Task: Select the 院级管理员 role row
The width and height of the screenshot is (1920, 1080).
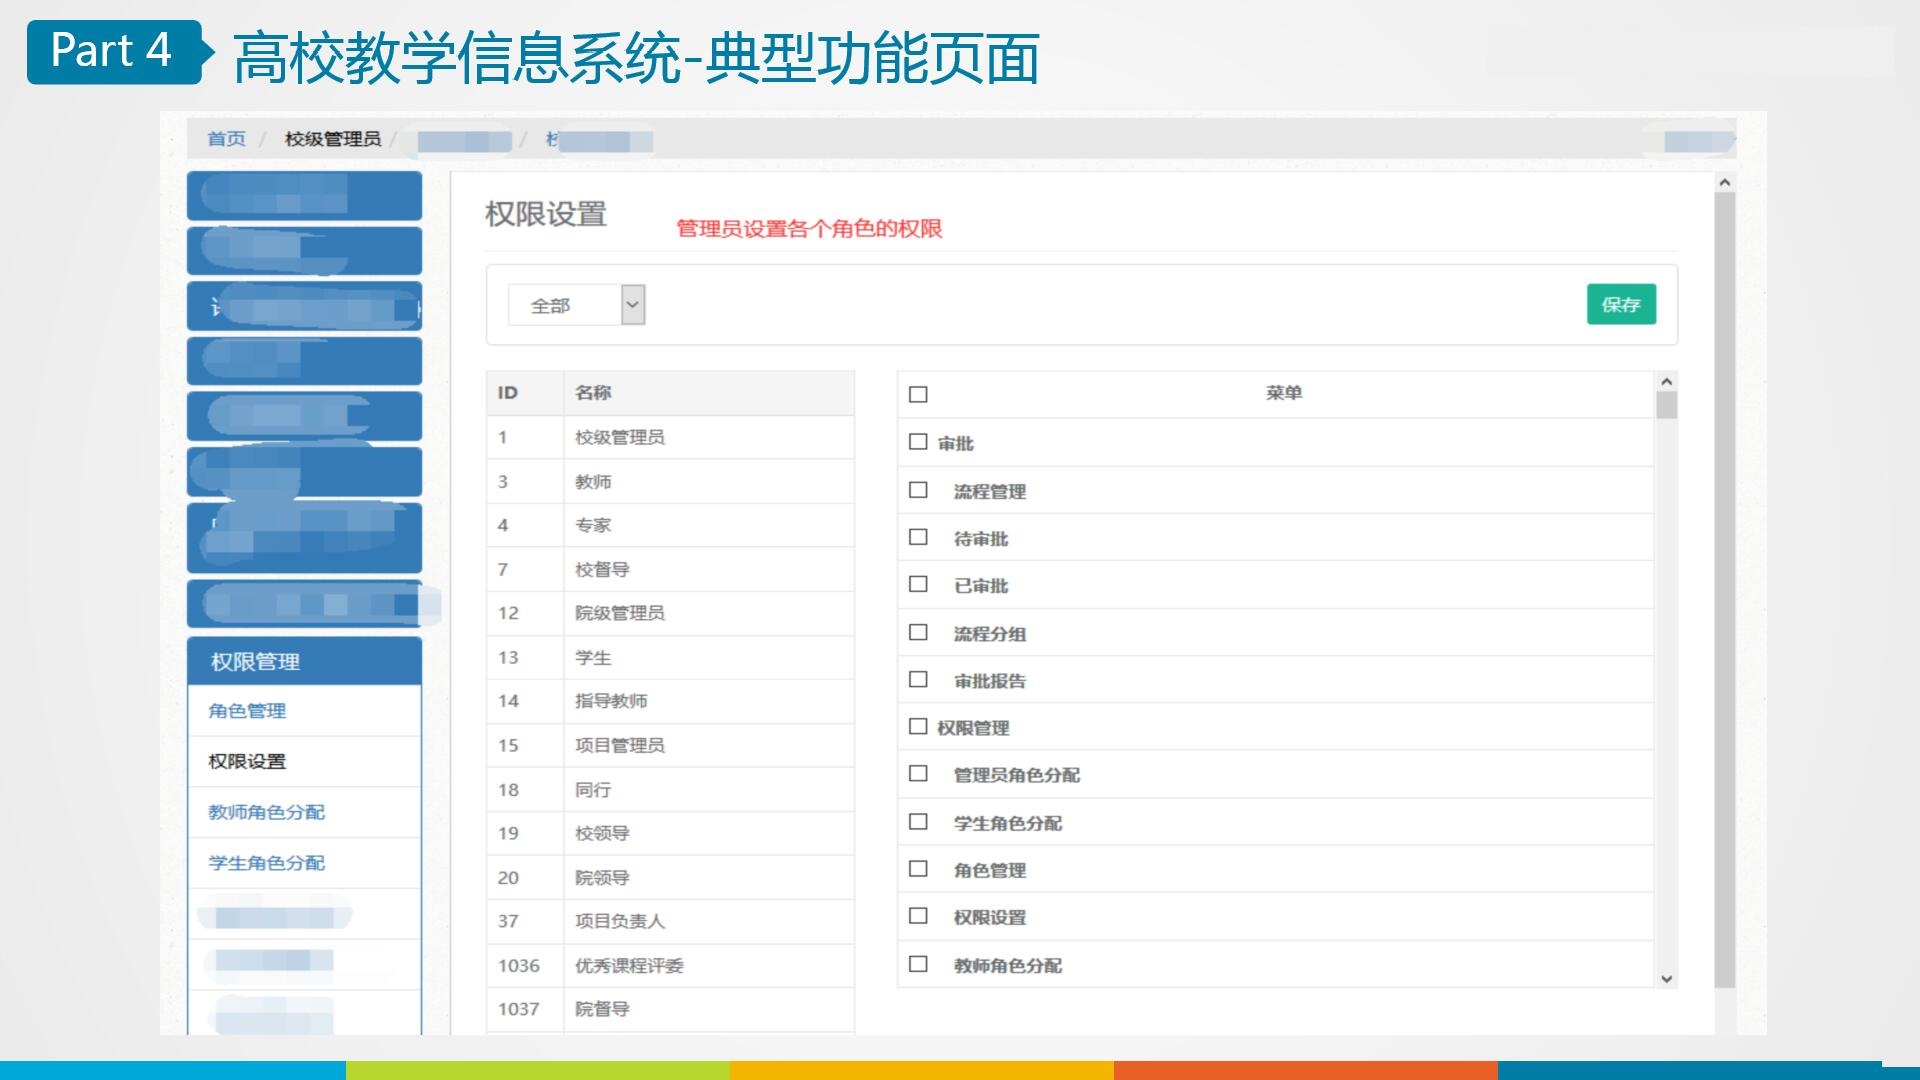Action: pyautogui.click(x=620, y=613)
